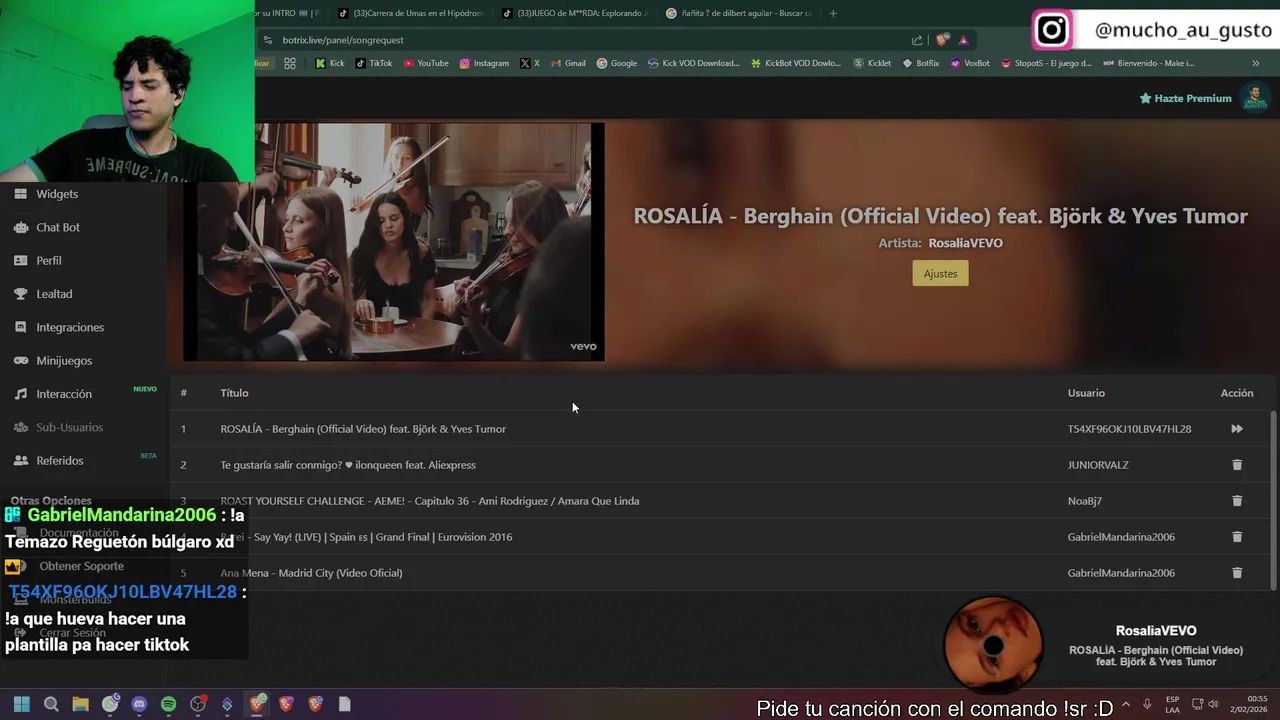The height and width of the screenshot is (720, 1280).
Task: Open the Kick VOD Download bookmark
Action: click(693, 63)
